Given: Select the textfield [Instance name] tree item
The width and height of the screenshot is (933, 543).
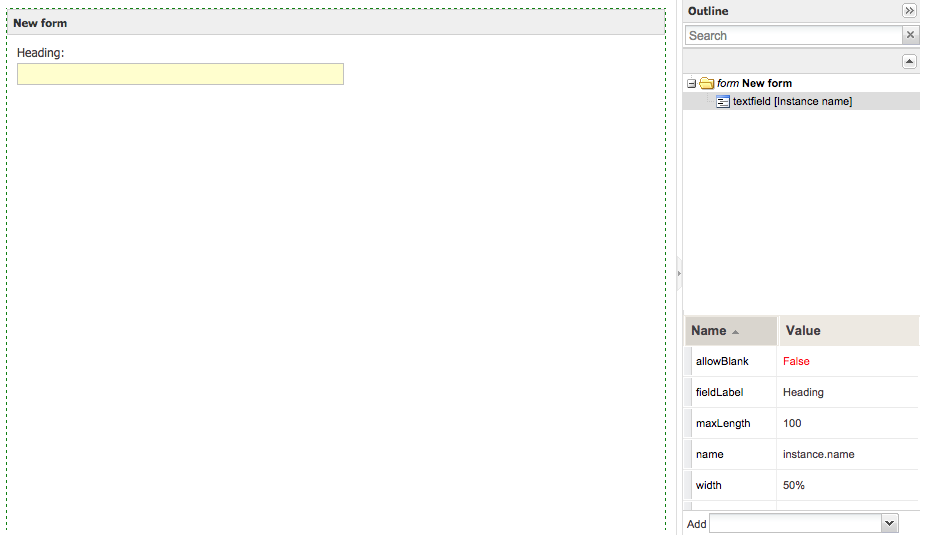Looking at the screenshot, I should click(x=792, y=101).
